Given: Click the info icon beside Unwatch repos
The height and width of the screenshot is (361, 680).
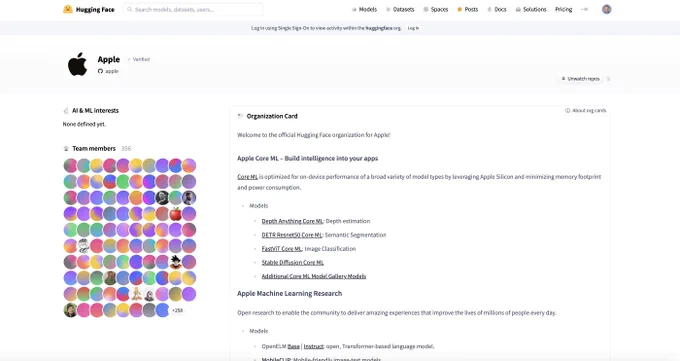Looking at the screenshot, I should [608, 79].
